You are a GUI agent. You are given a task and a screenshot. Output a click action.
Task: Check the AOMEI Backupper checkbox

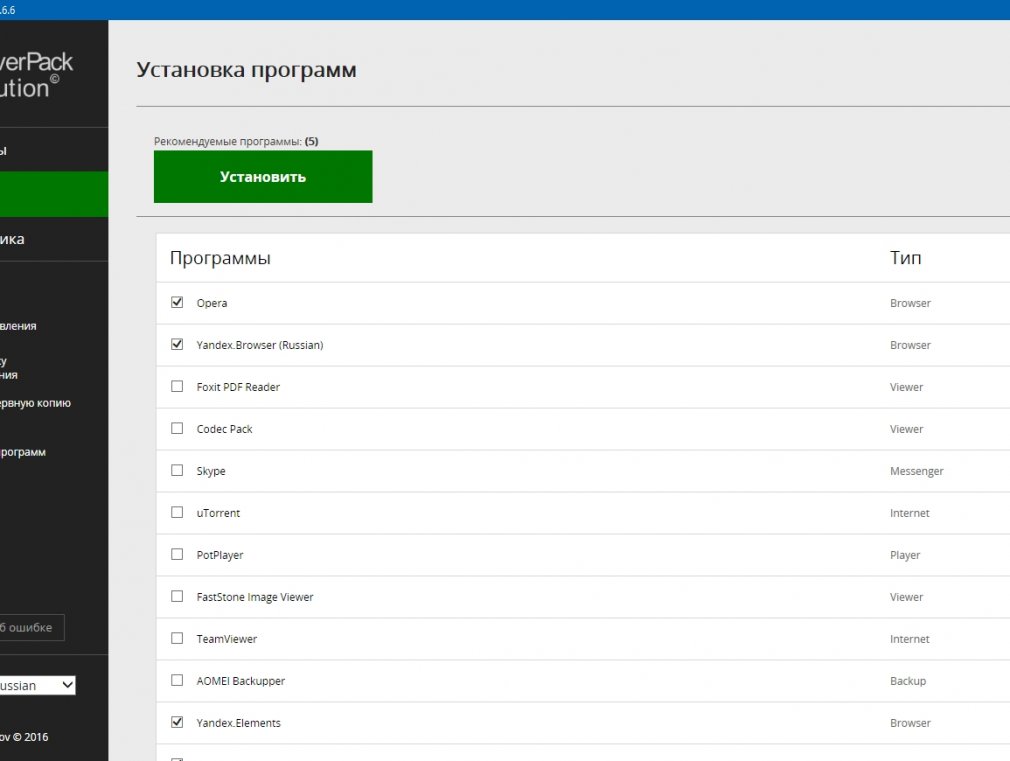point(177,680)
